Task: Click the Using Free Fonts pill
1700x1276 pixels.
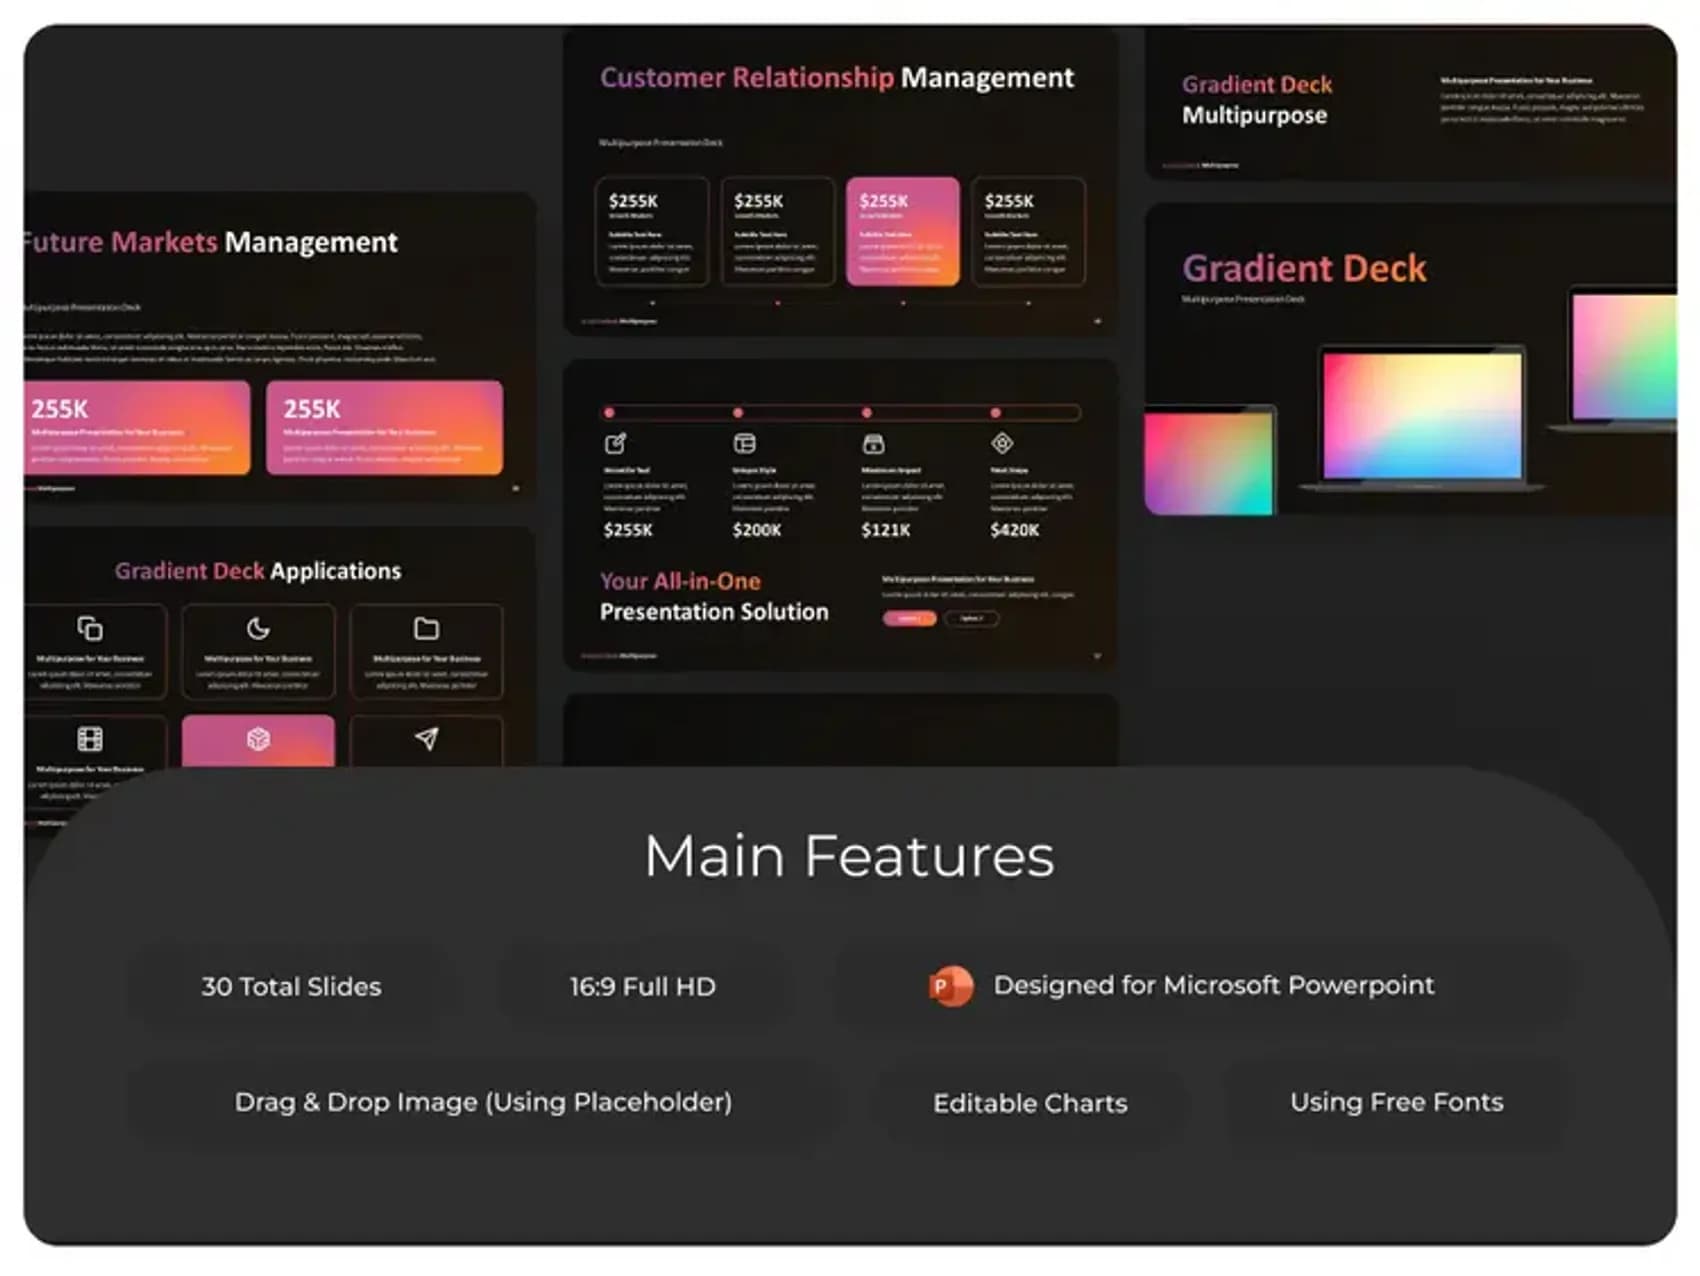Action: (x=1397, y=1102)
